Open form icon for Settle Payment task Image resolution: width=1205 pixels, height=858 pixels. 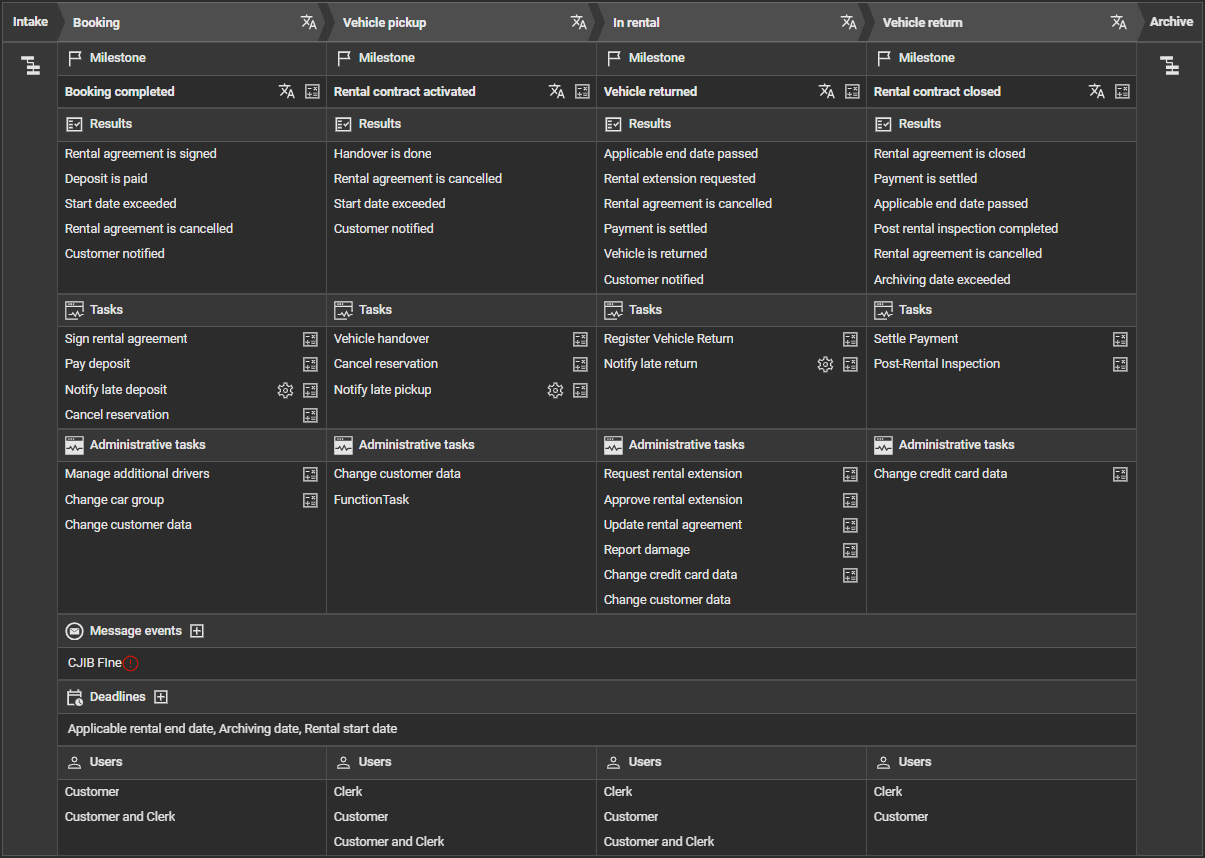click(x=1120, y=339)
